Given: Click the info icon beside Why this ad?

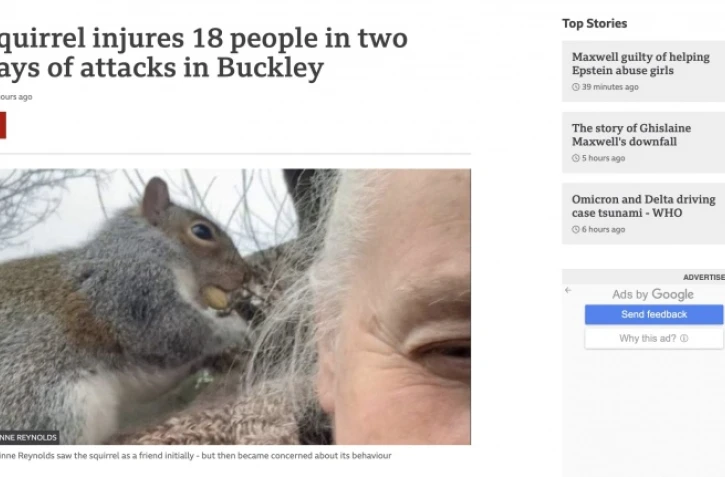Looking at the screenshot, I should [684, 338].
